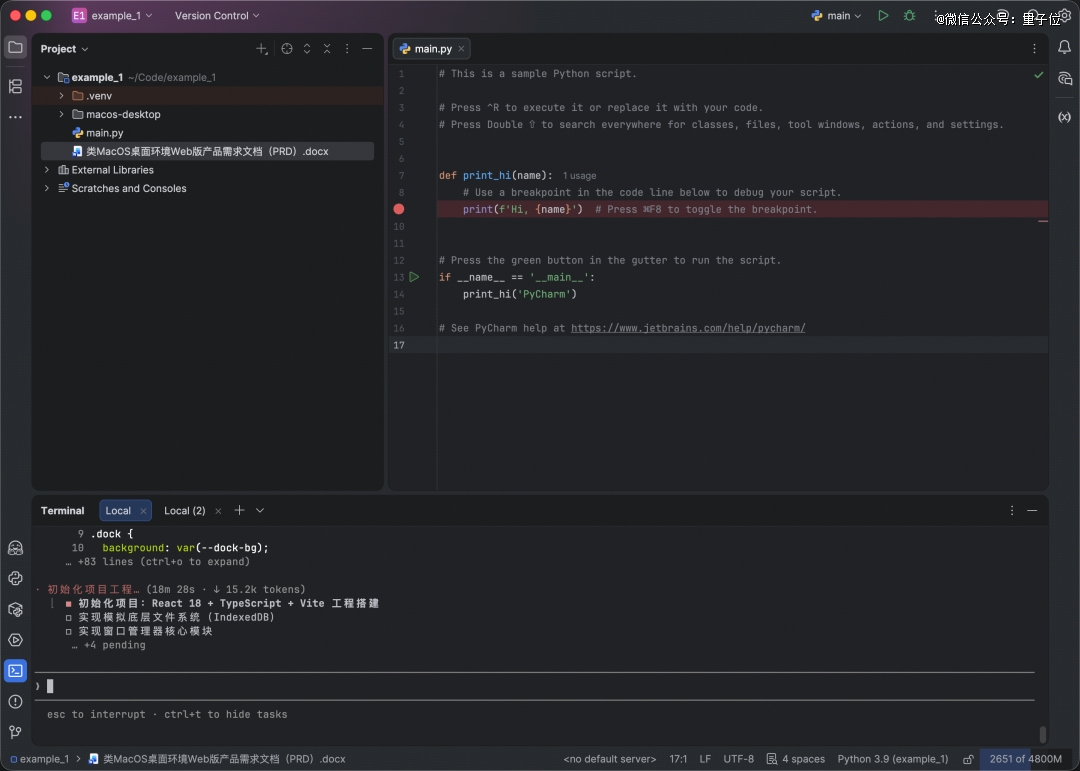The width and height of the screenshot is (1080, 771).
Task: Toggle the Terminal tool window button
Action: [15, 670]
